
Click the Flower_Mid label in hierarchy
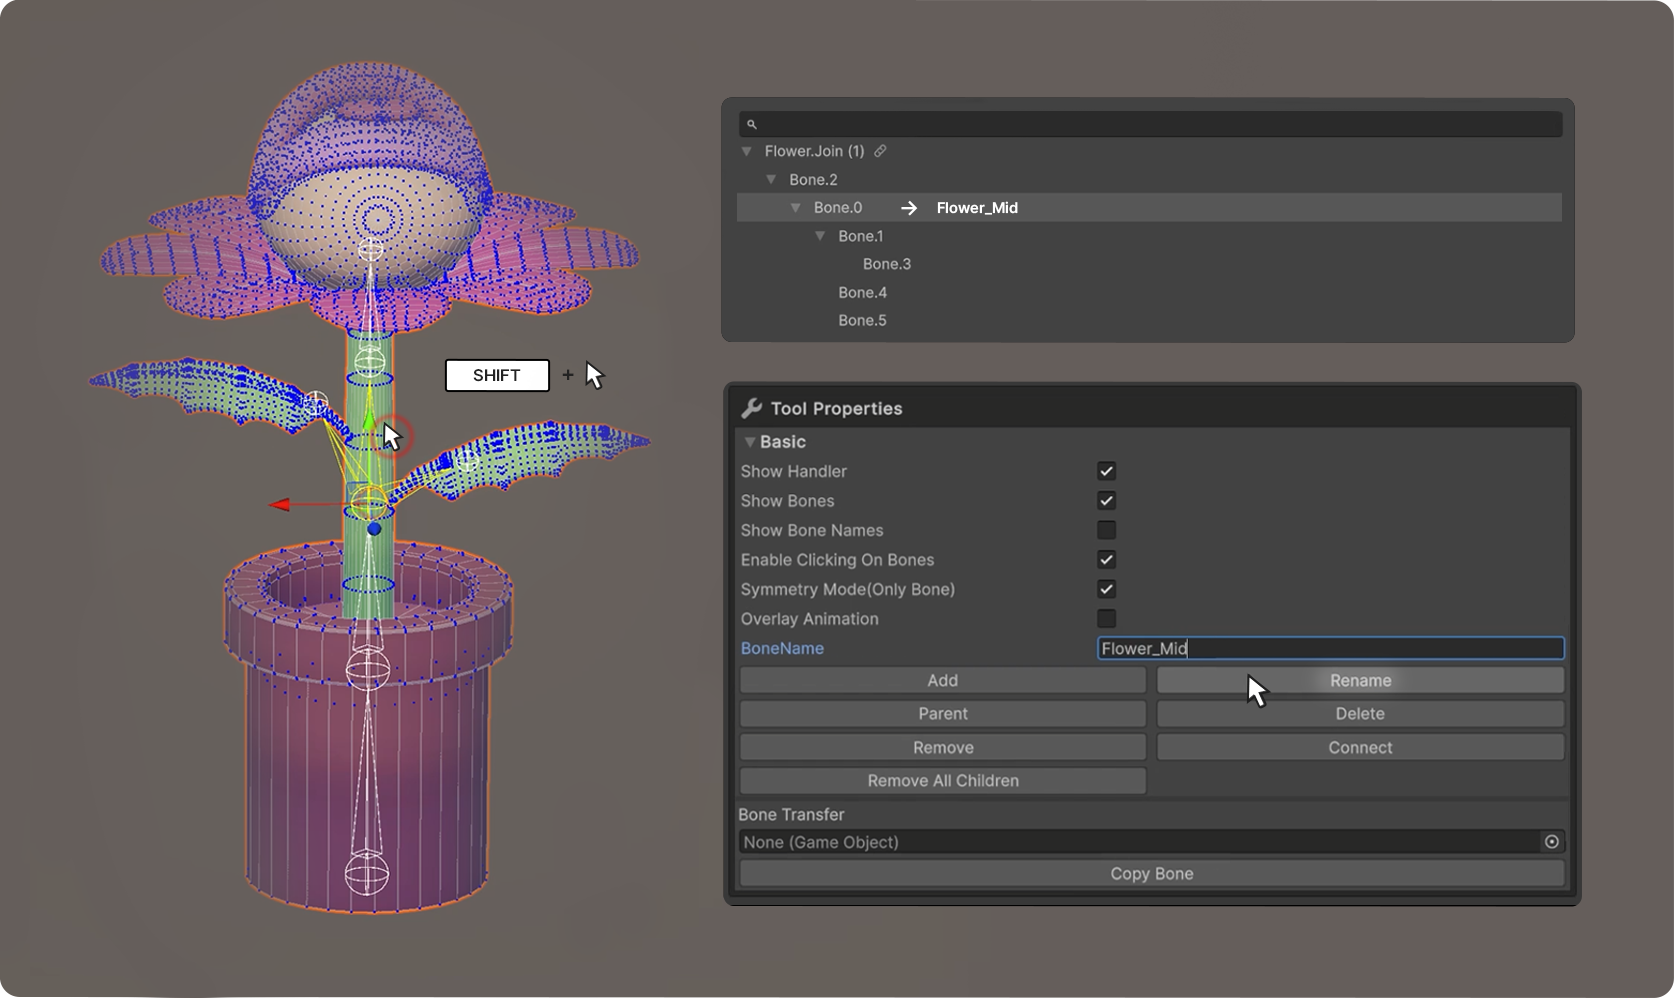point(977,208)
